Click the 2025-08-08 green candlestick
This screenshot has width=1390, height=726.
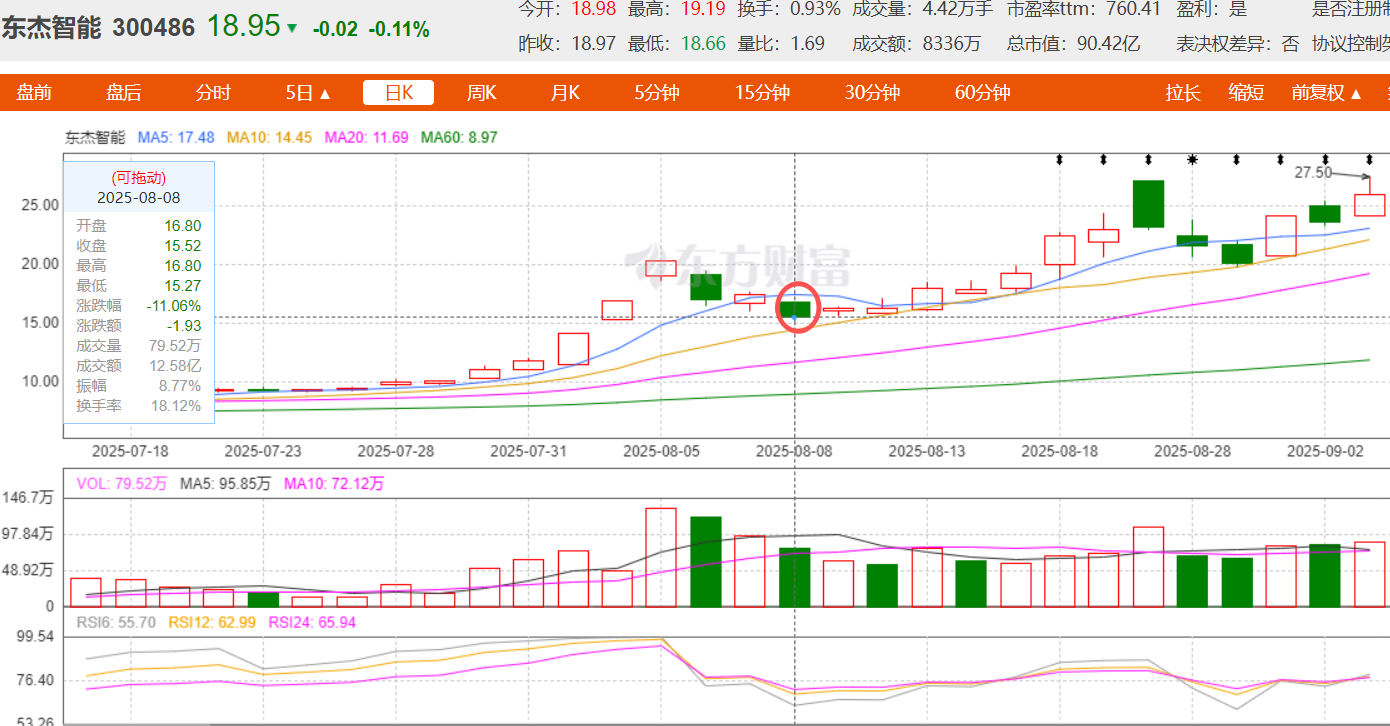(795, 309)
